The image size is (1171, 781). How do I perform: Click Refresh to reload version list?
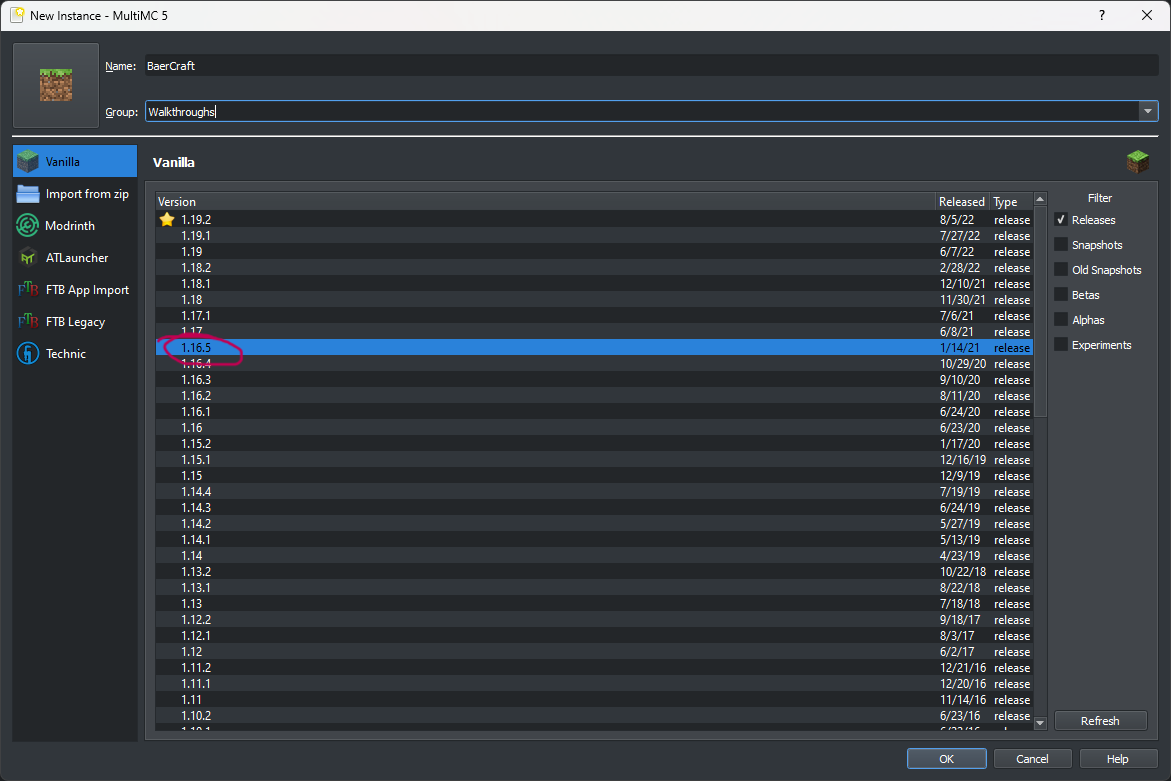(x=1100, y=721)
